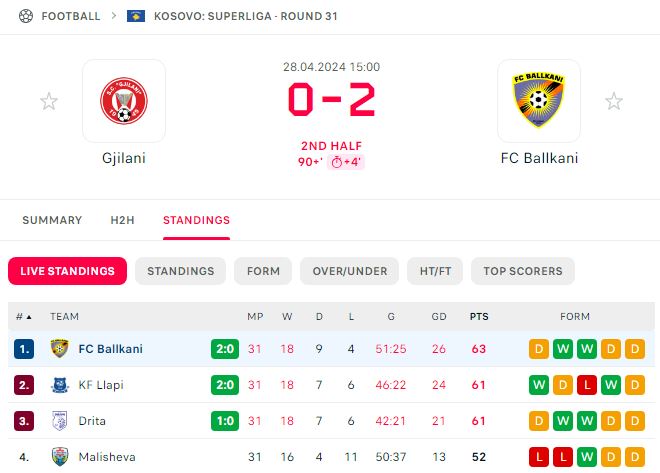Click the live 2:0 score badge for FC Ballkani
This screenshot has height=473, width=660.
225,348
